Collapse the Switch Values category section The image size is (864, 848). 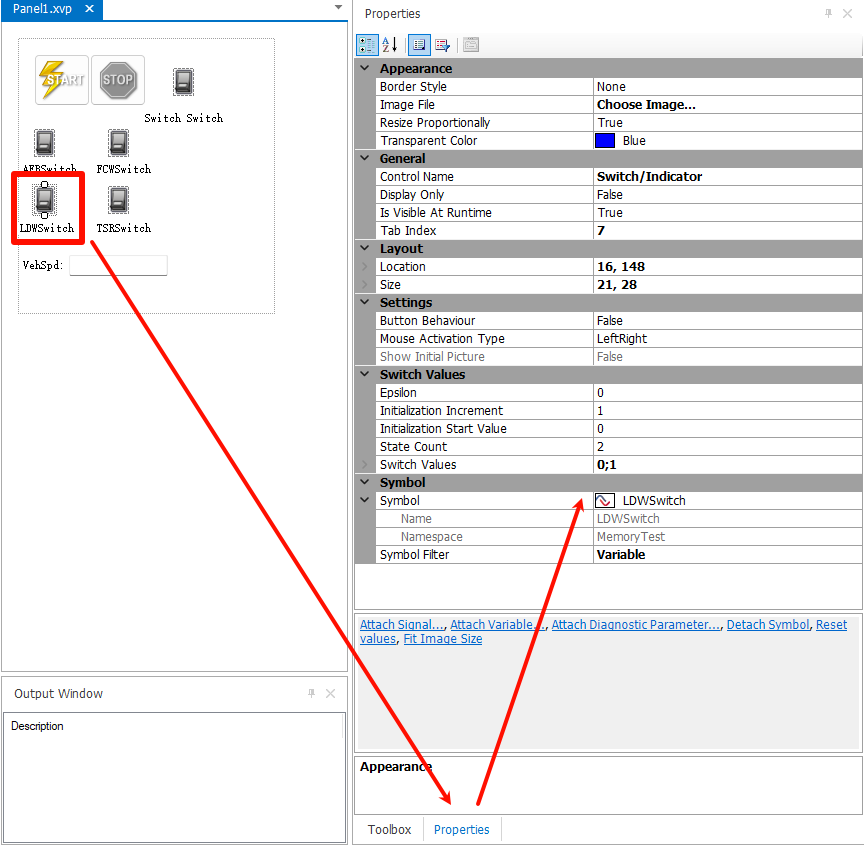tap(365, 375)
